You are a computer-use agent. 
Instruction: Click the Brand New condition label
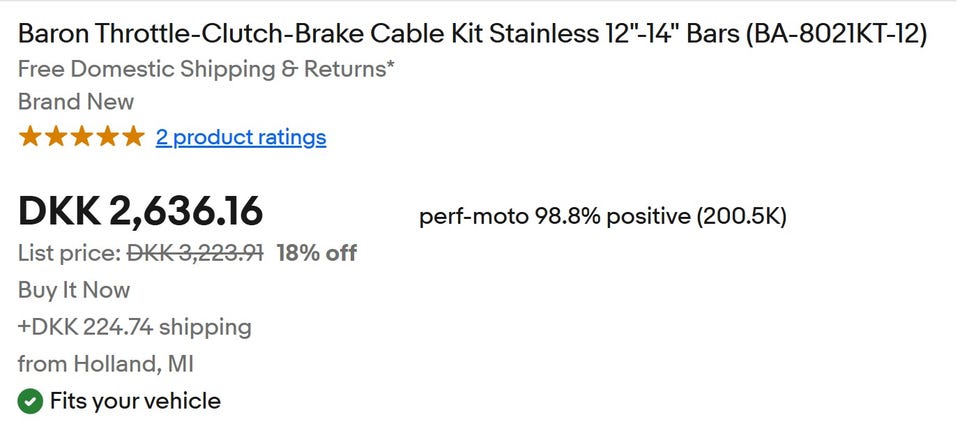point(76,102)
